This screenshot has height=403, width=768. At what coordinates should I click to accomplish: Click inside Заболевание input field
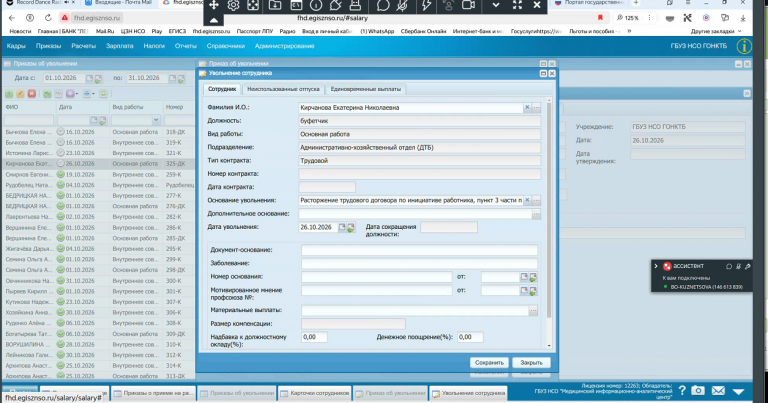(x=419, y=263)
